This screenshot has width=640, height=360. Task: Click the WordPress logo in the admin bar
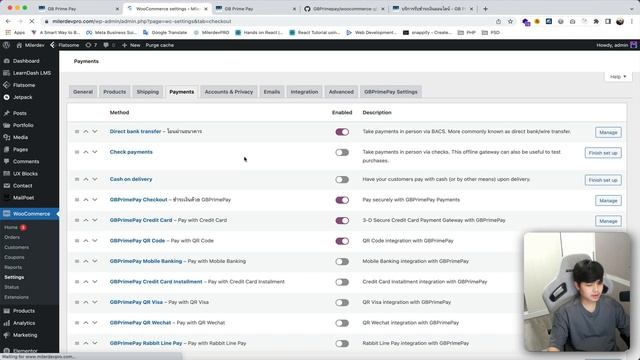pyautogui.click(x=6, y=45)
